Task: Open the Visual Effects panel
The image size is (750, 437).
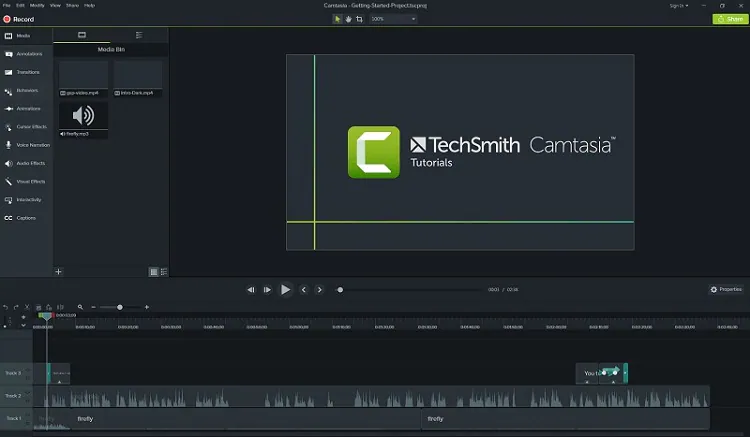Action: tap(26, 182)
